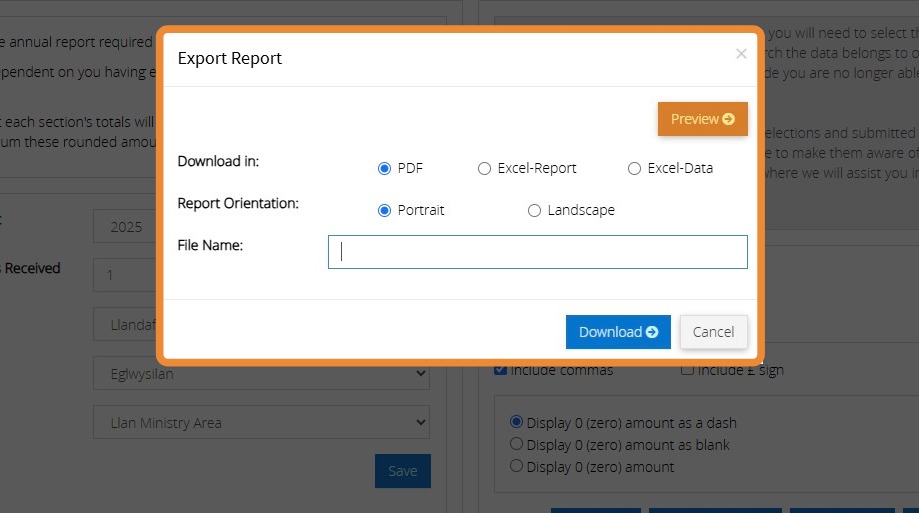Viewport: 919px width, 513px height.
Task: Toggle the Include commas checkbox
Action: [x=500, y=371]
